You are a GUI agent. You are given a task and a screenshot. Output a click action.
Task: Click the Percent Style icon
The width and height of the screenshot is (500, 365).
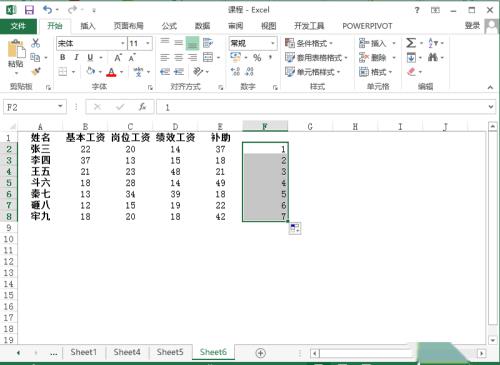tap(257, 58)
